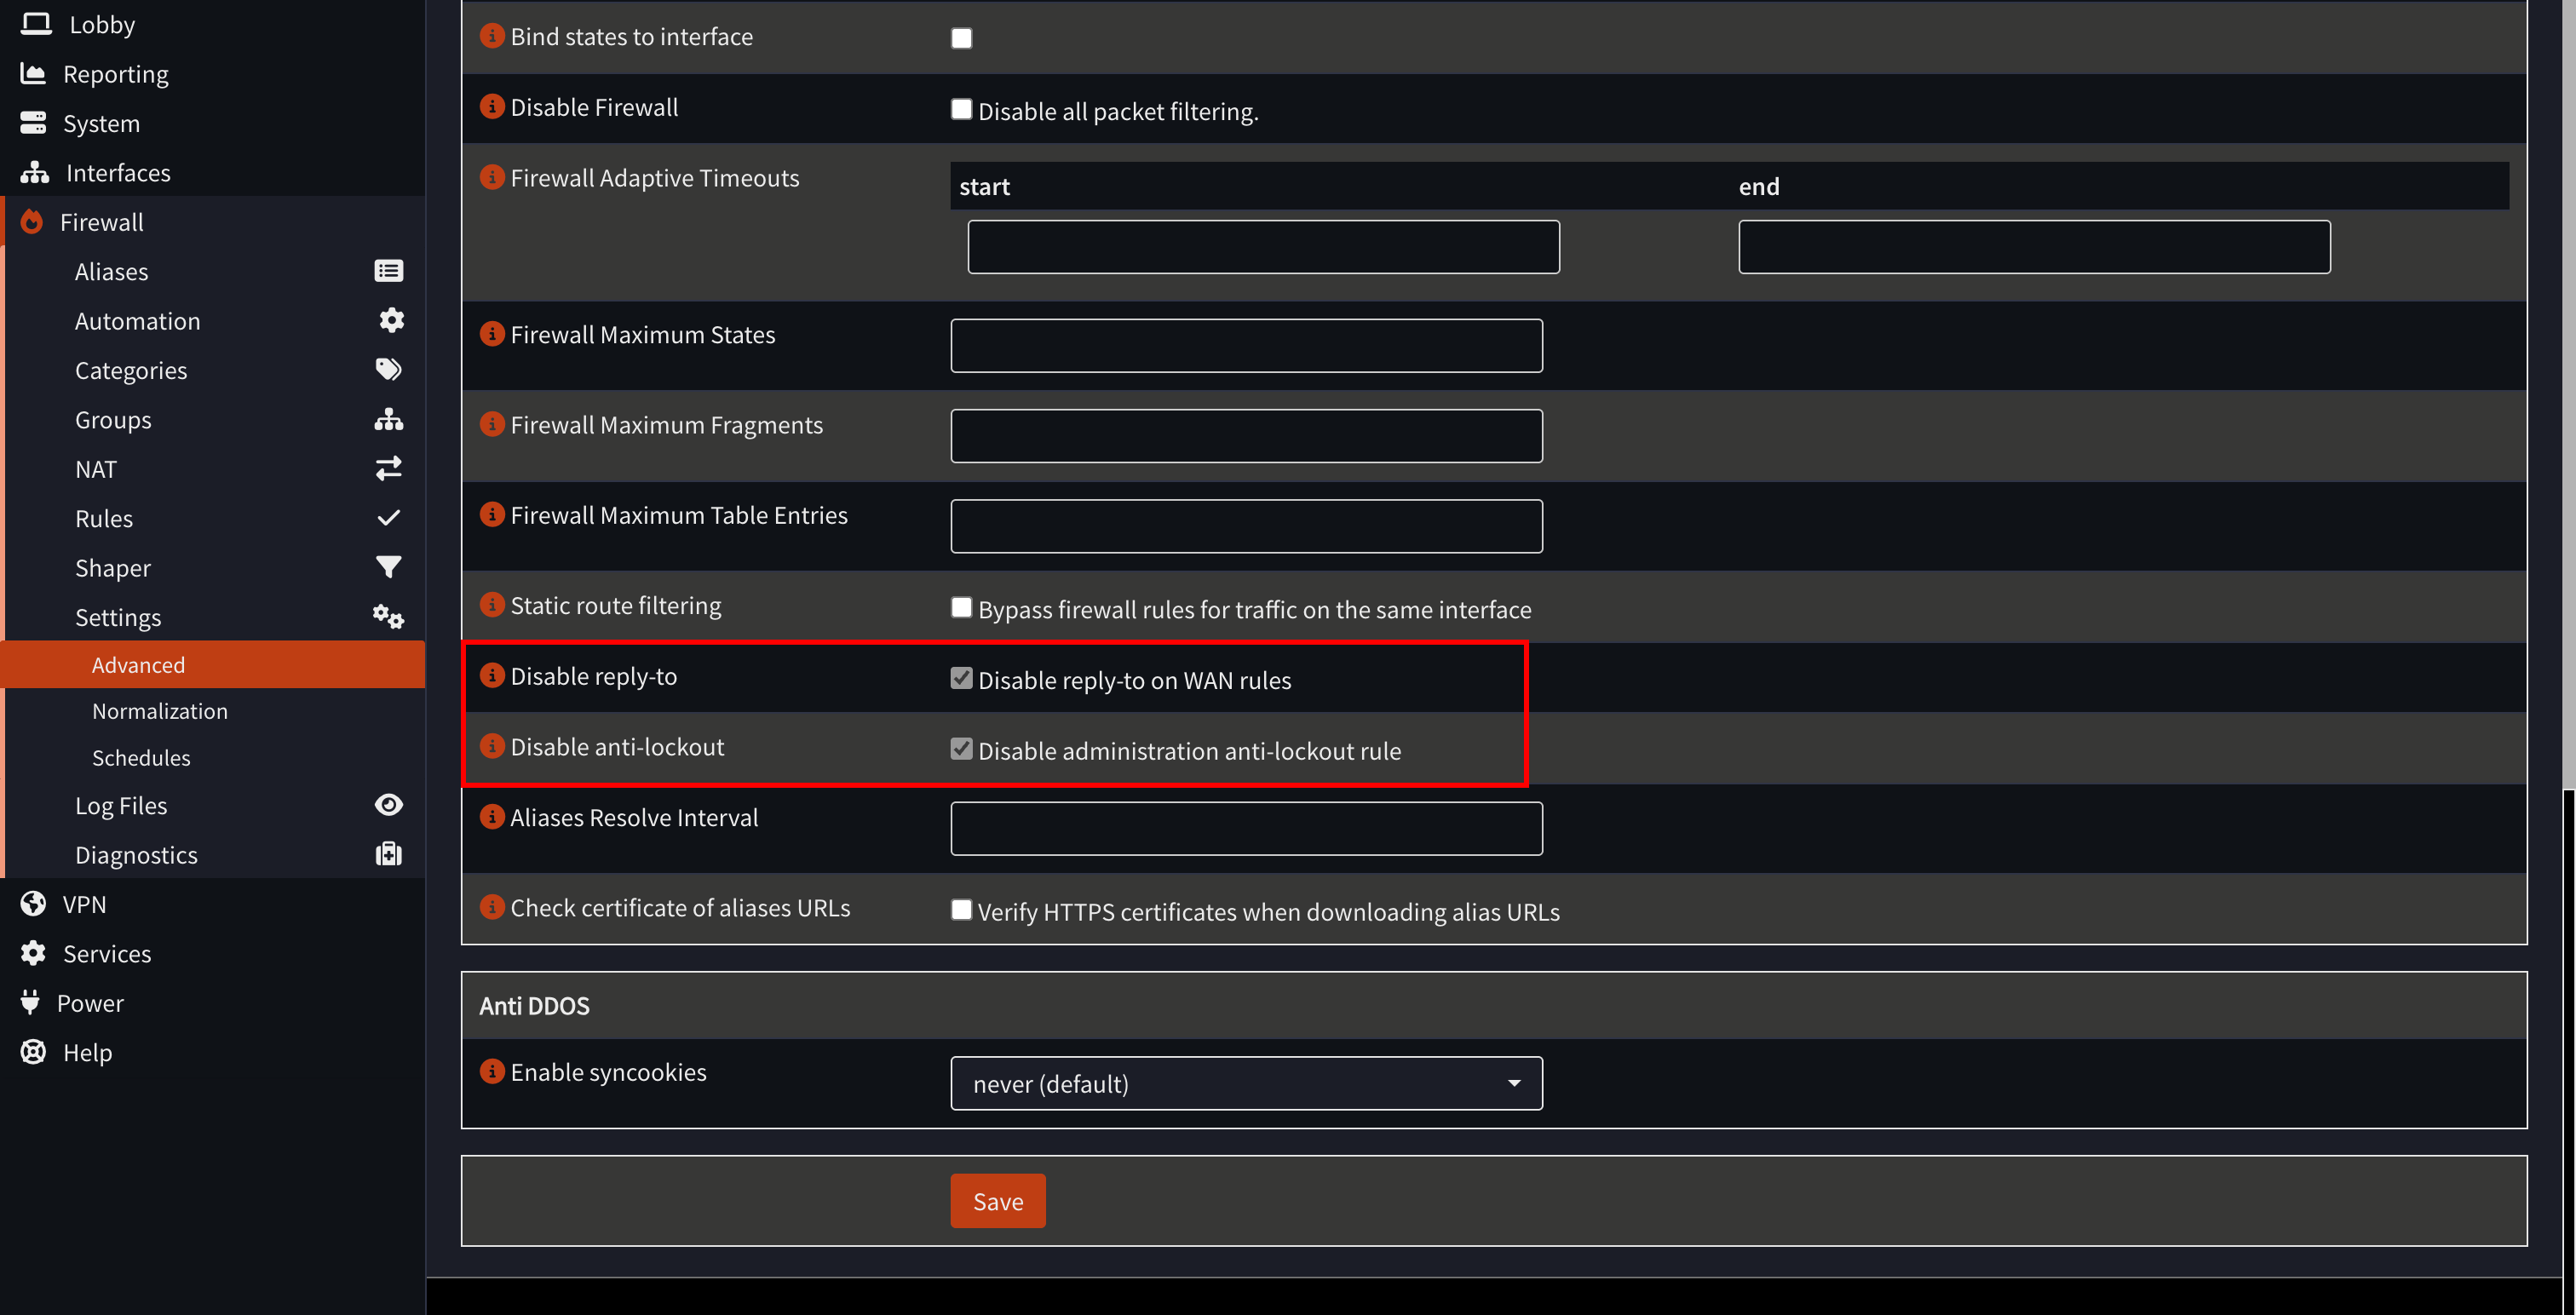Open the Normalization settings page
2576x1315 pixels.
tap(160, 710)
